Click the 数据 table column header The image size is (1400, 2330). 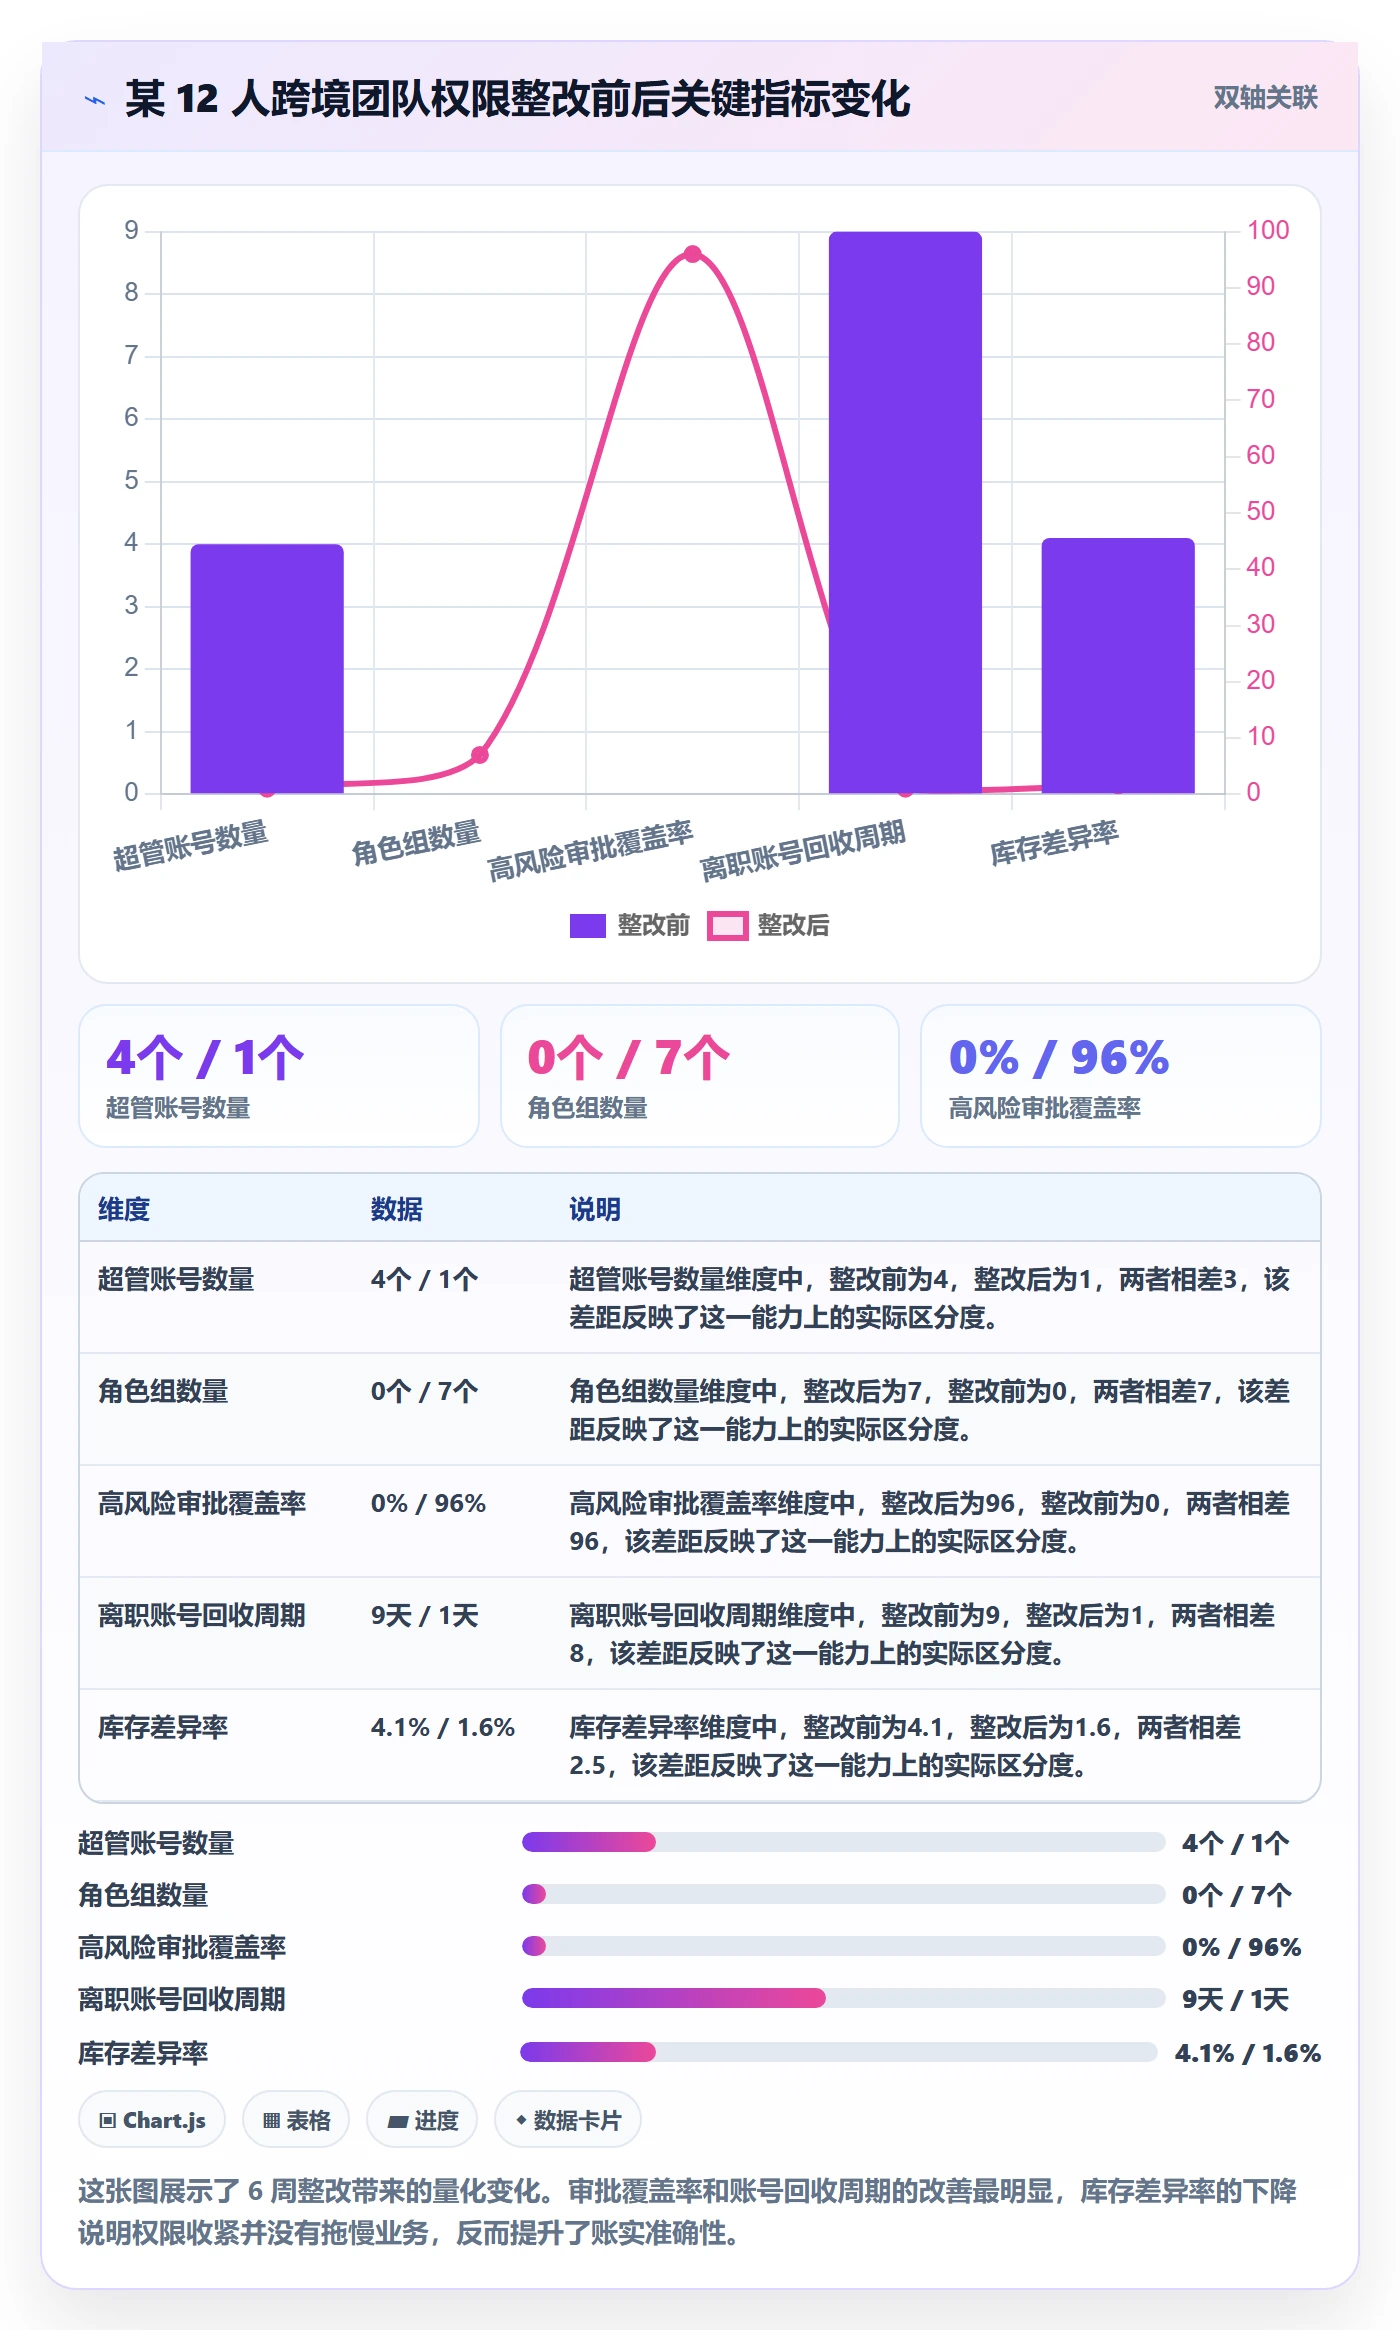coord(396,1209)
